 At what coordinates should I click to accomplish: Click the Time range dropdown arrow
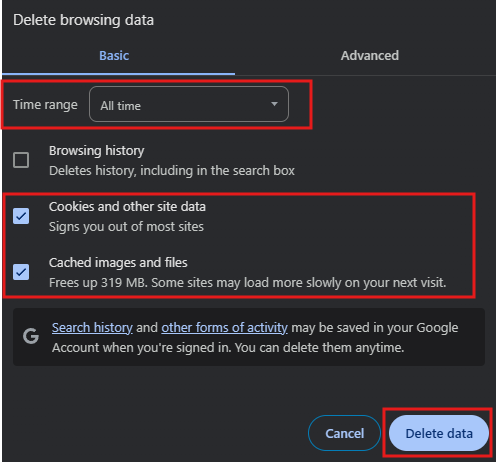pos(274,104)
